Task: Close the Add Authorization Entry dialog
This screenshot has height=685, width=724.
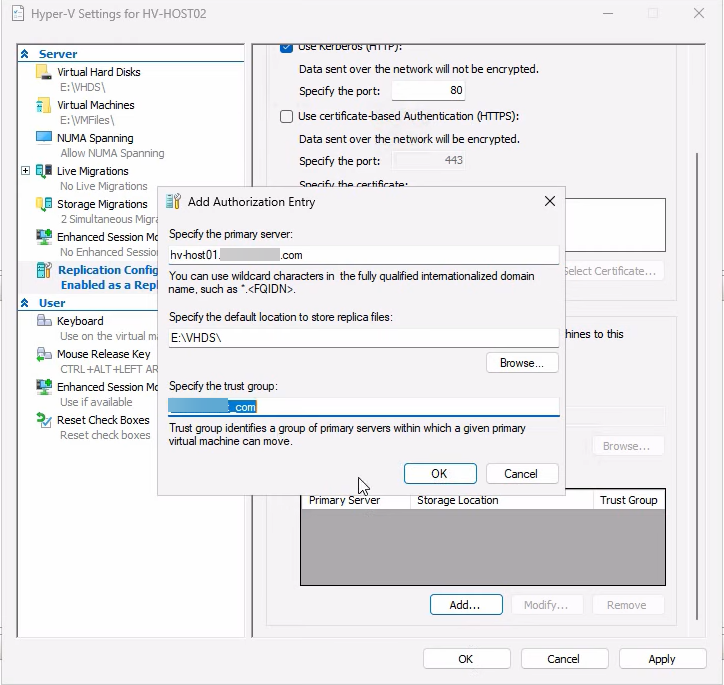Action: (549, 201)
